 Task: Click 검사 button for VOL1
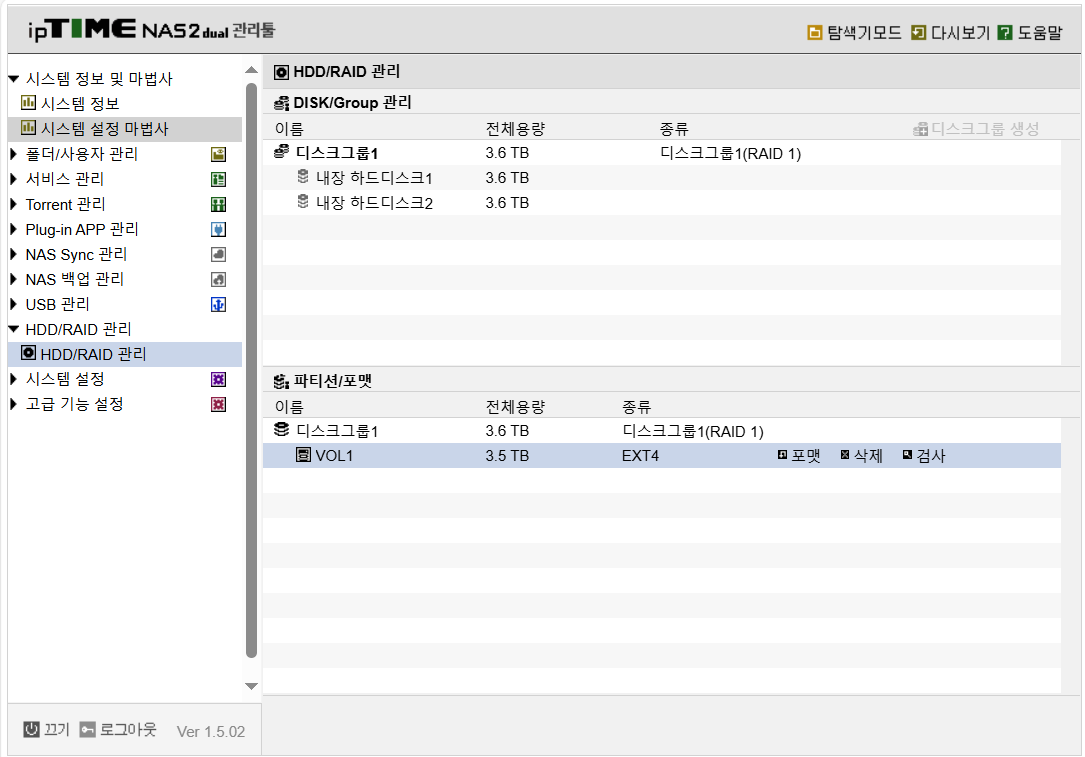[924, 455]
